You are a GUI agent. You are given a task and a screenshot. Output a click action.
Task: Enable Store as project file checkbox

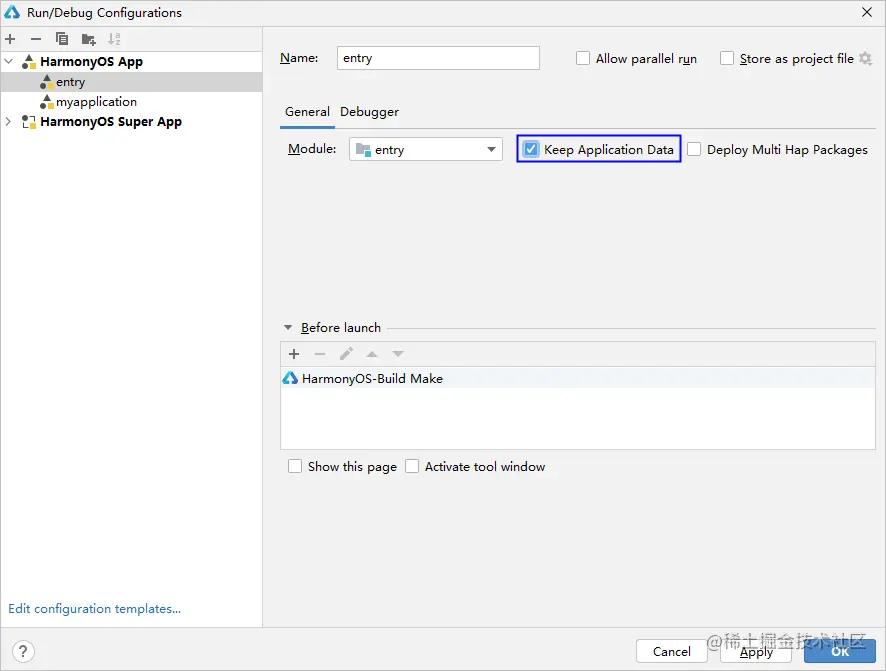pyautogui.click(x=727, y=58)
